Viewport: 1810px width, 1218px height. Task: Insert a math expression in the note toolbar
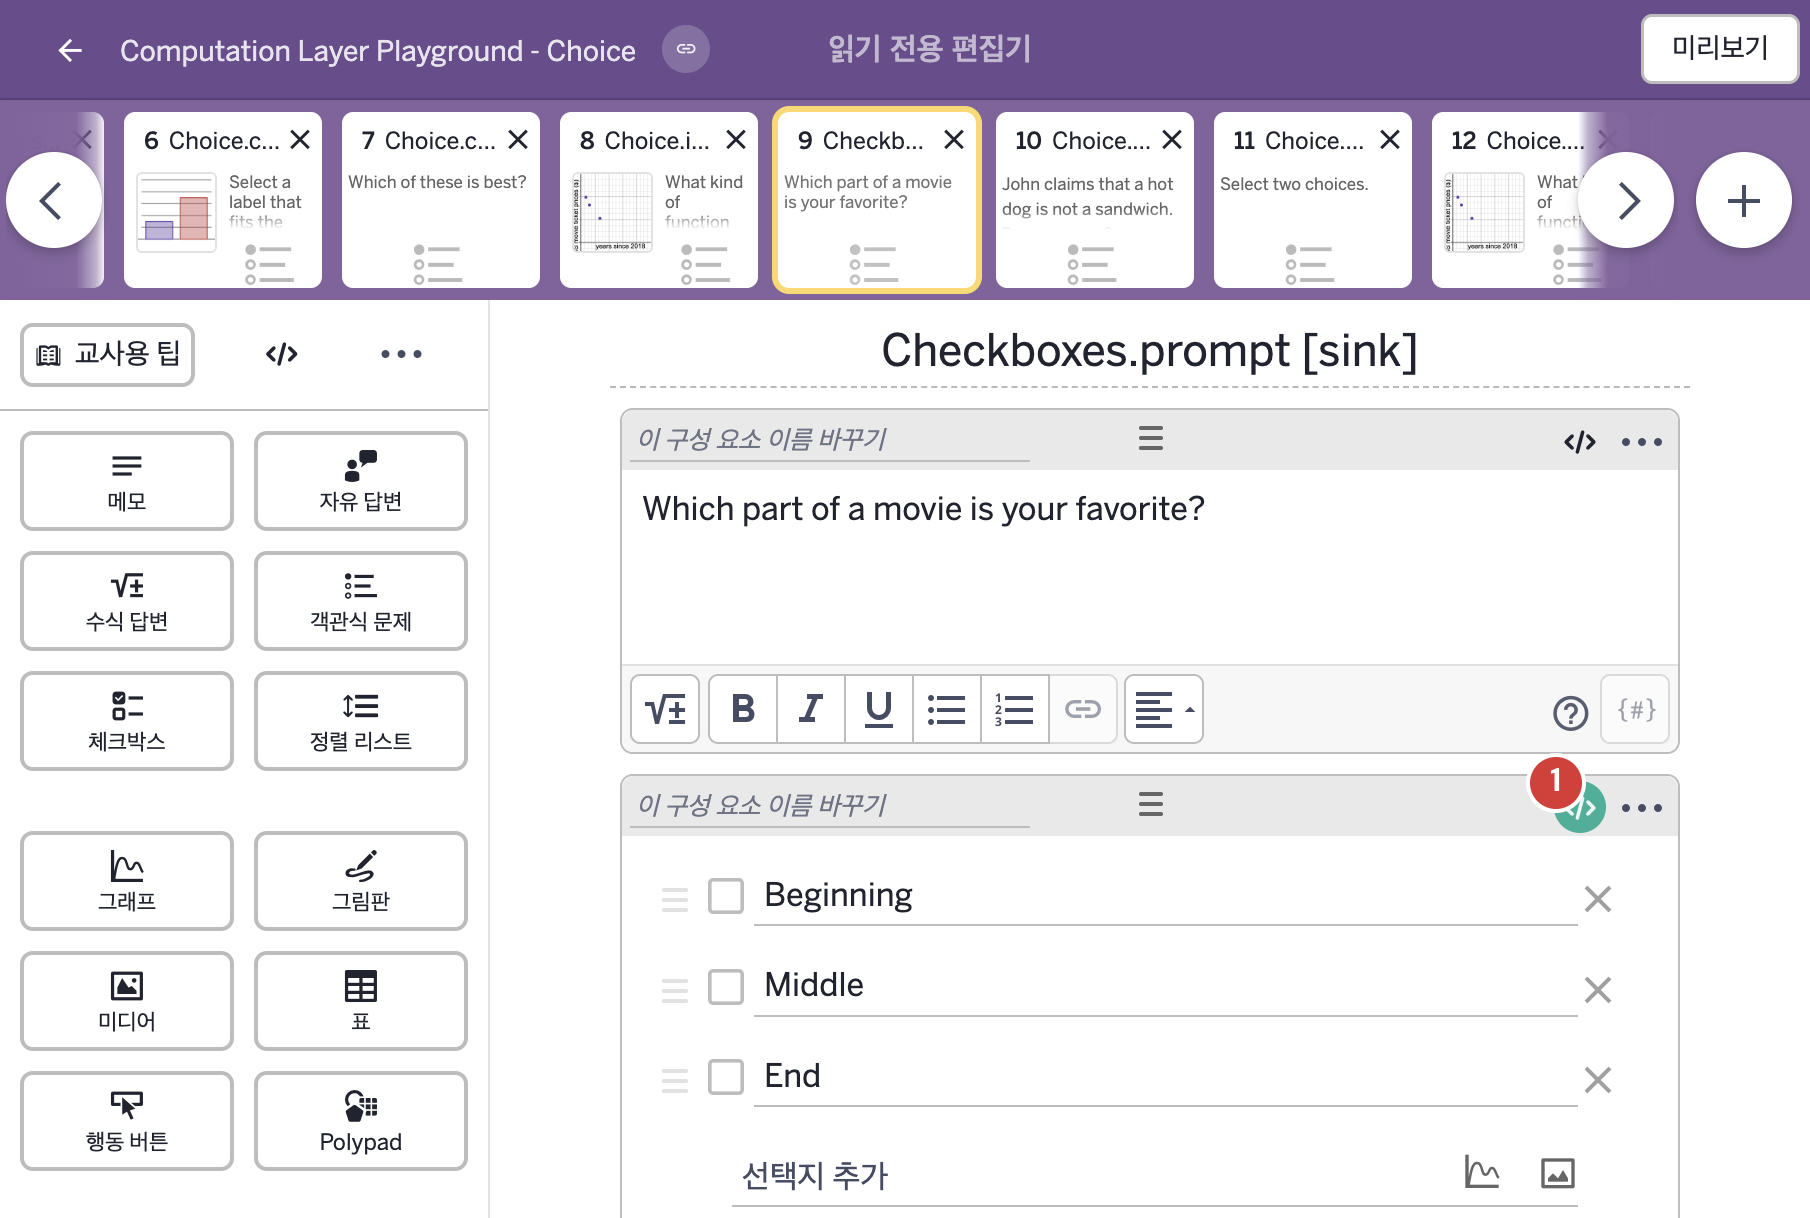(x=665, y=709)
